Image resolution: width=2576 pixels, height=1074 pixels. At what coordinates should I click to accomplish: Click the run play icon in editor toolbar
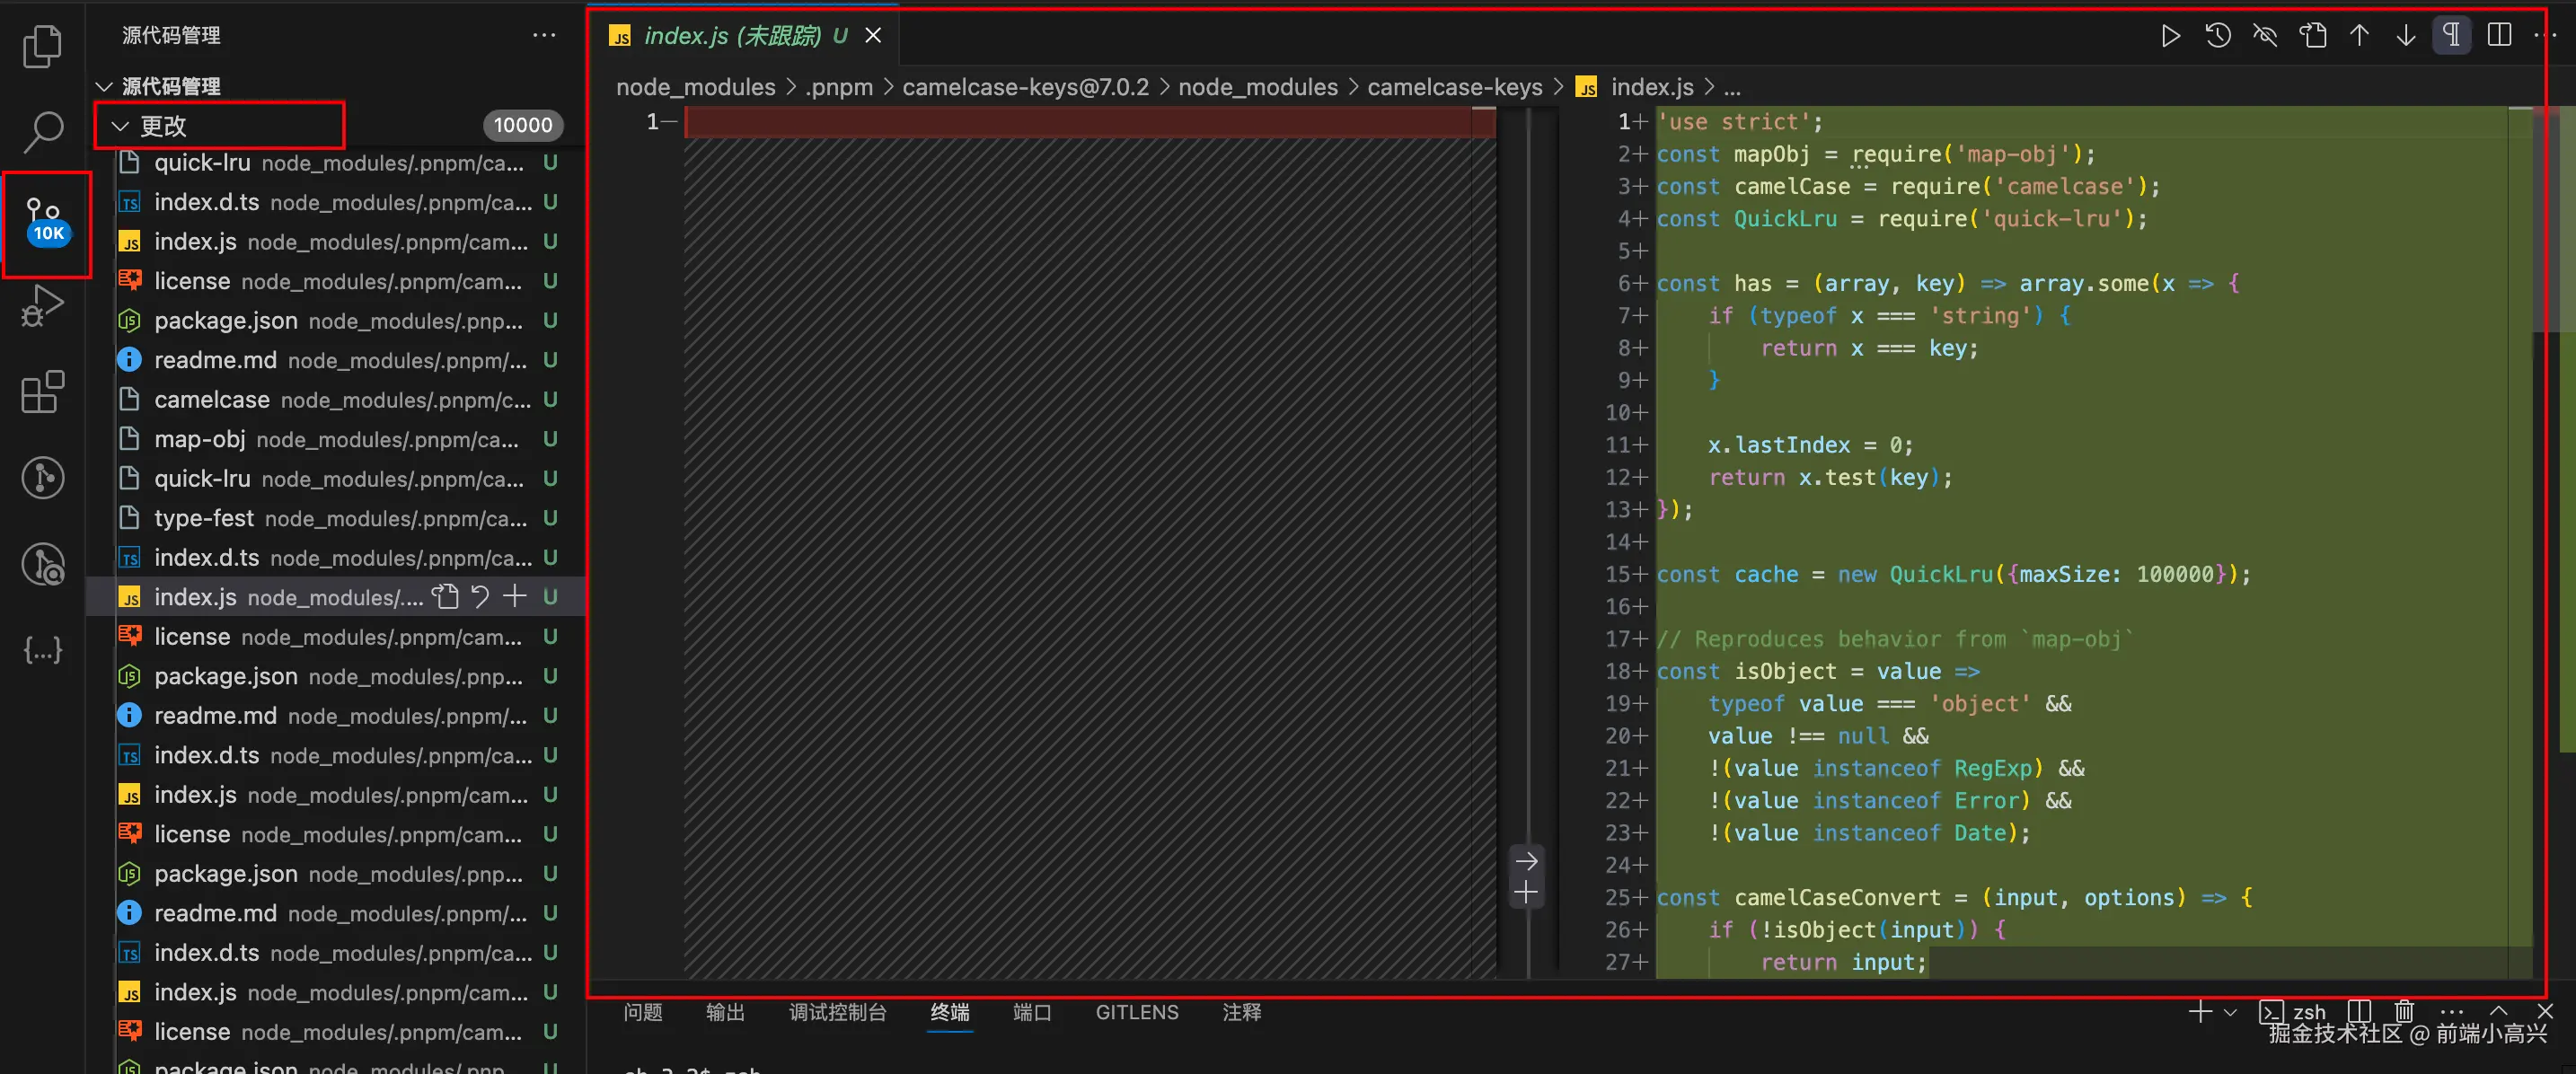[x=2170, y=36]
